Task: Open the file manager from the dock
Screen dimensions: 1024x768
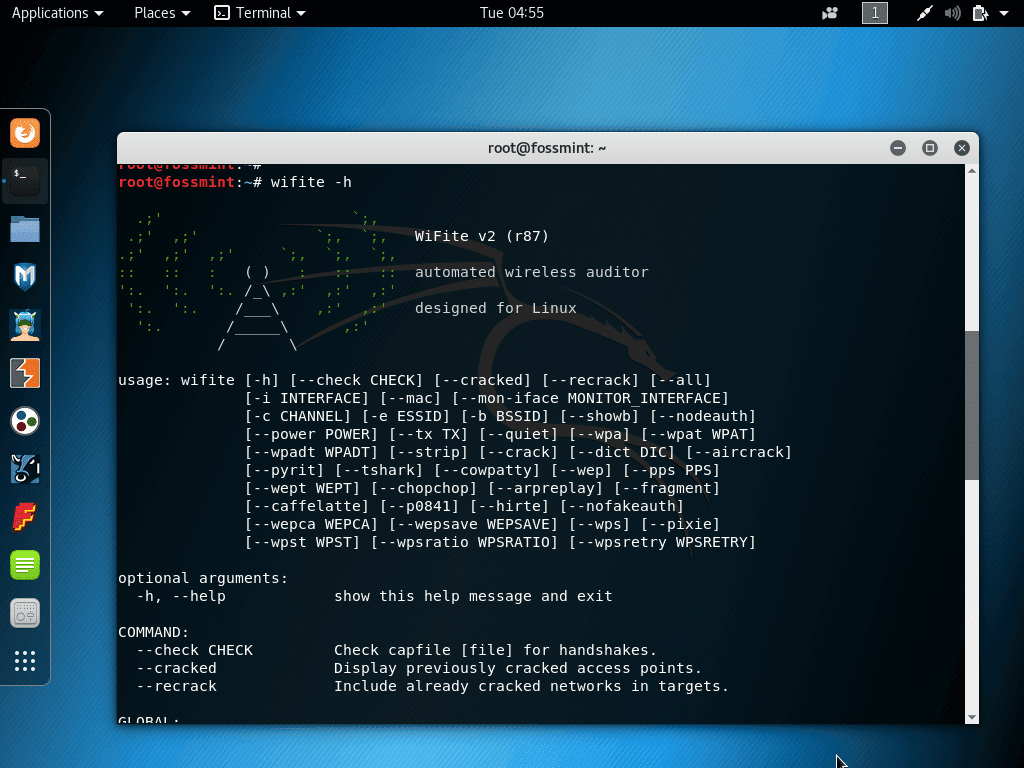Action: tap(24, 229)
